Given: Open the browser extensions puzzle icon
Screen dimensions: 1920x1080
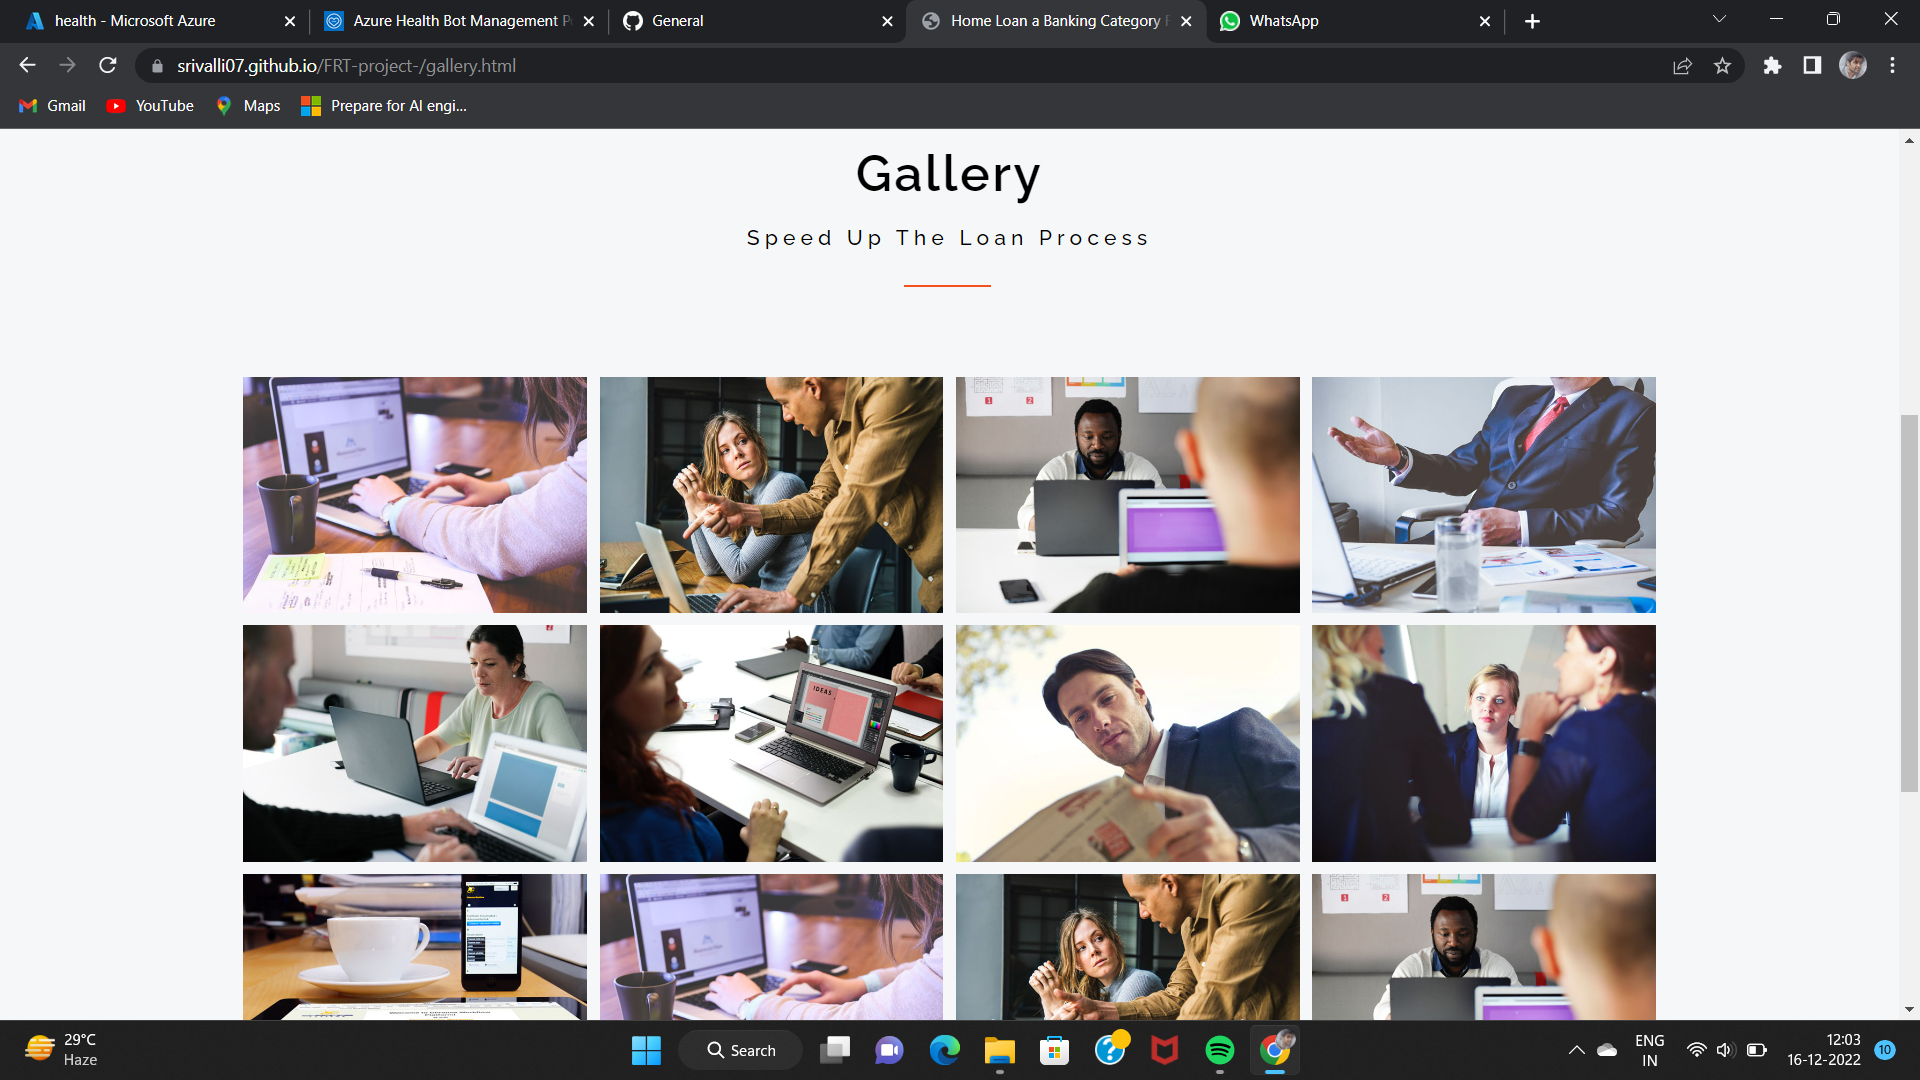Looking at the screenshot, I should click(1772, 65).
